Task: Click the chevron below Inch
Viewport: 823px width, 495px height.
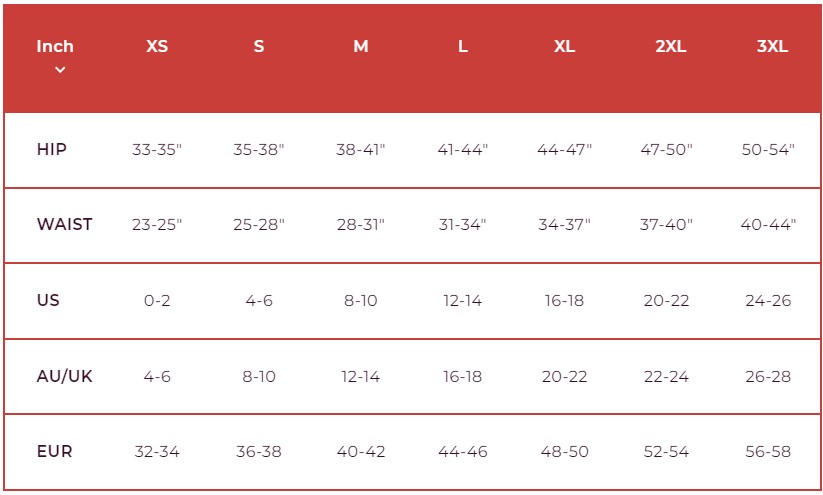Action: tap(60, 70)
